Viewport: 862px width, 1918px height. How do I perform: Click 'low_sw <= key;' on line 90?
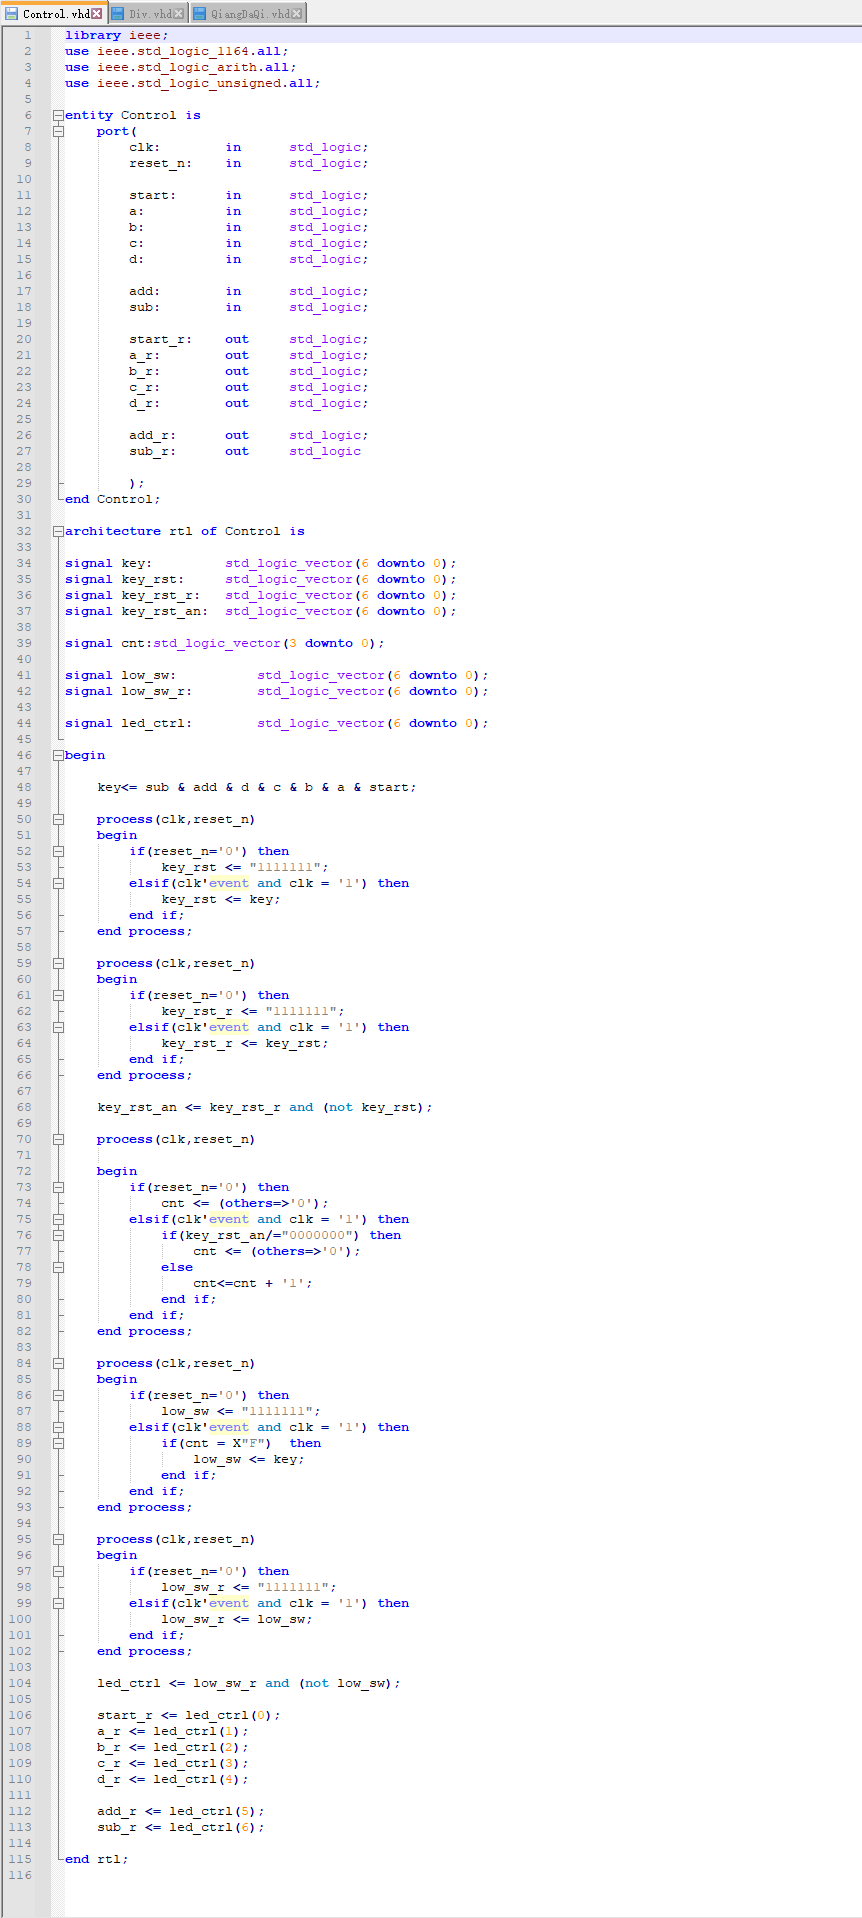249,1459
